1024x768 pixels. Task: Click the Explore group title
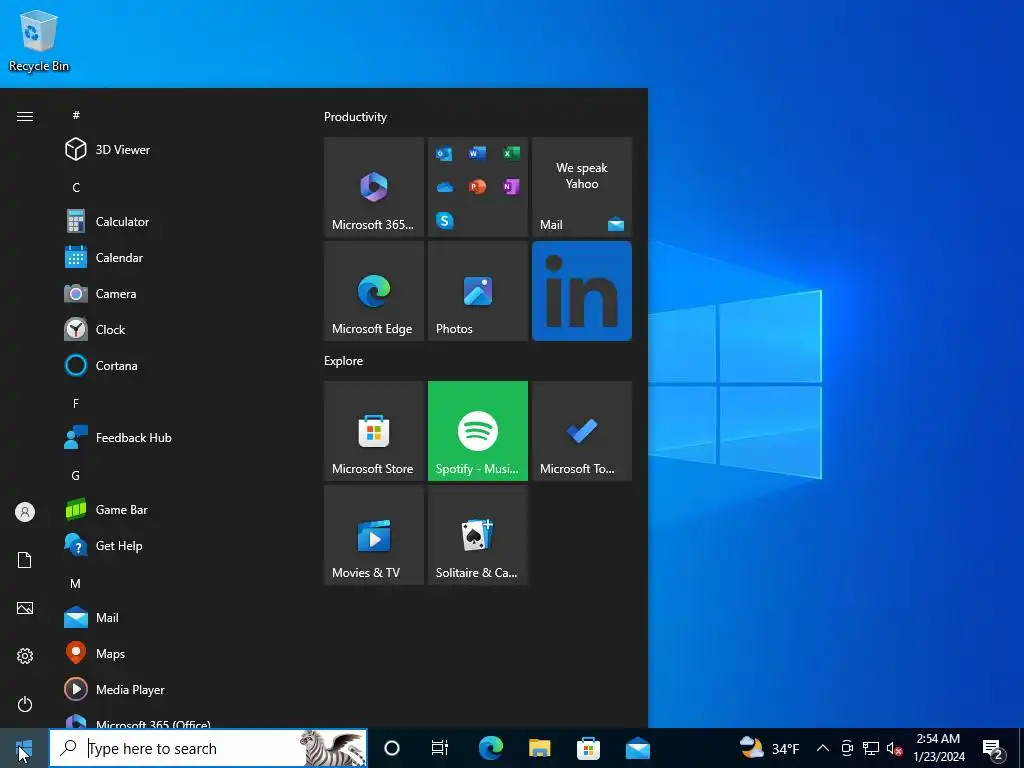point(344,360)
